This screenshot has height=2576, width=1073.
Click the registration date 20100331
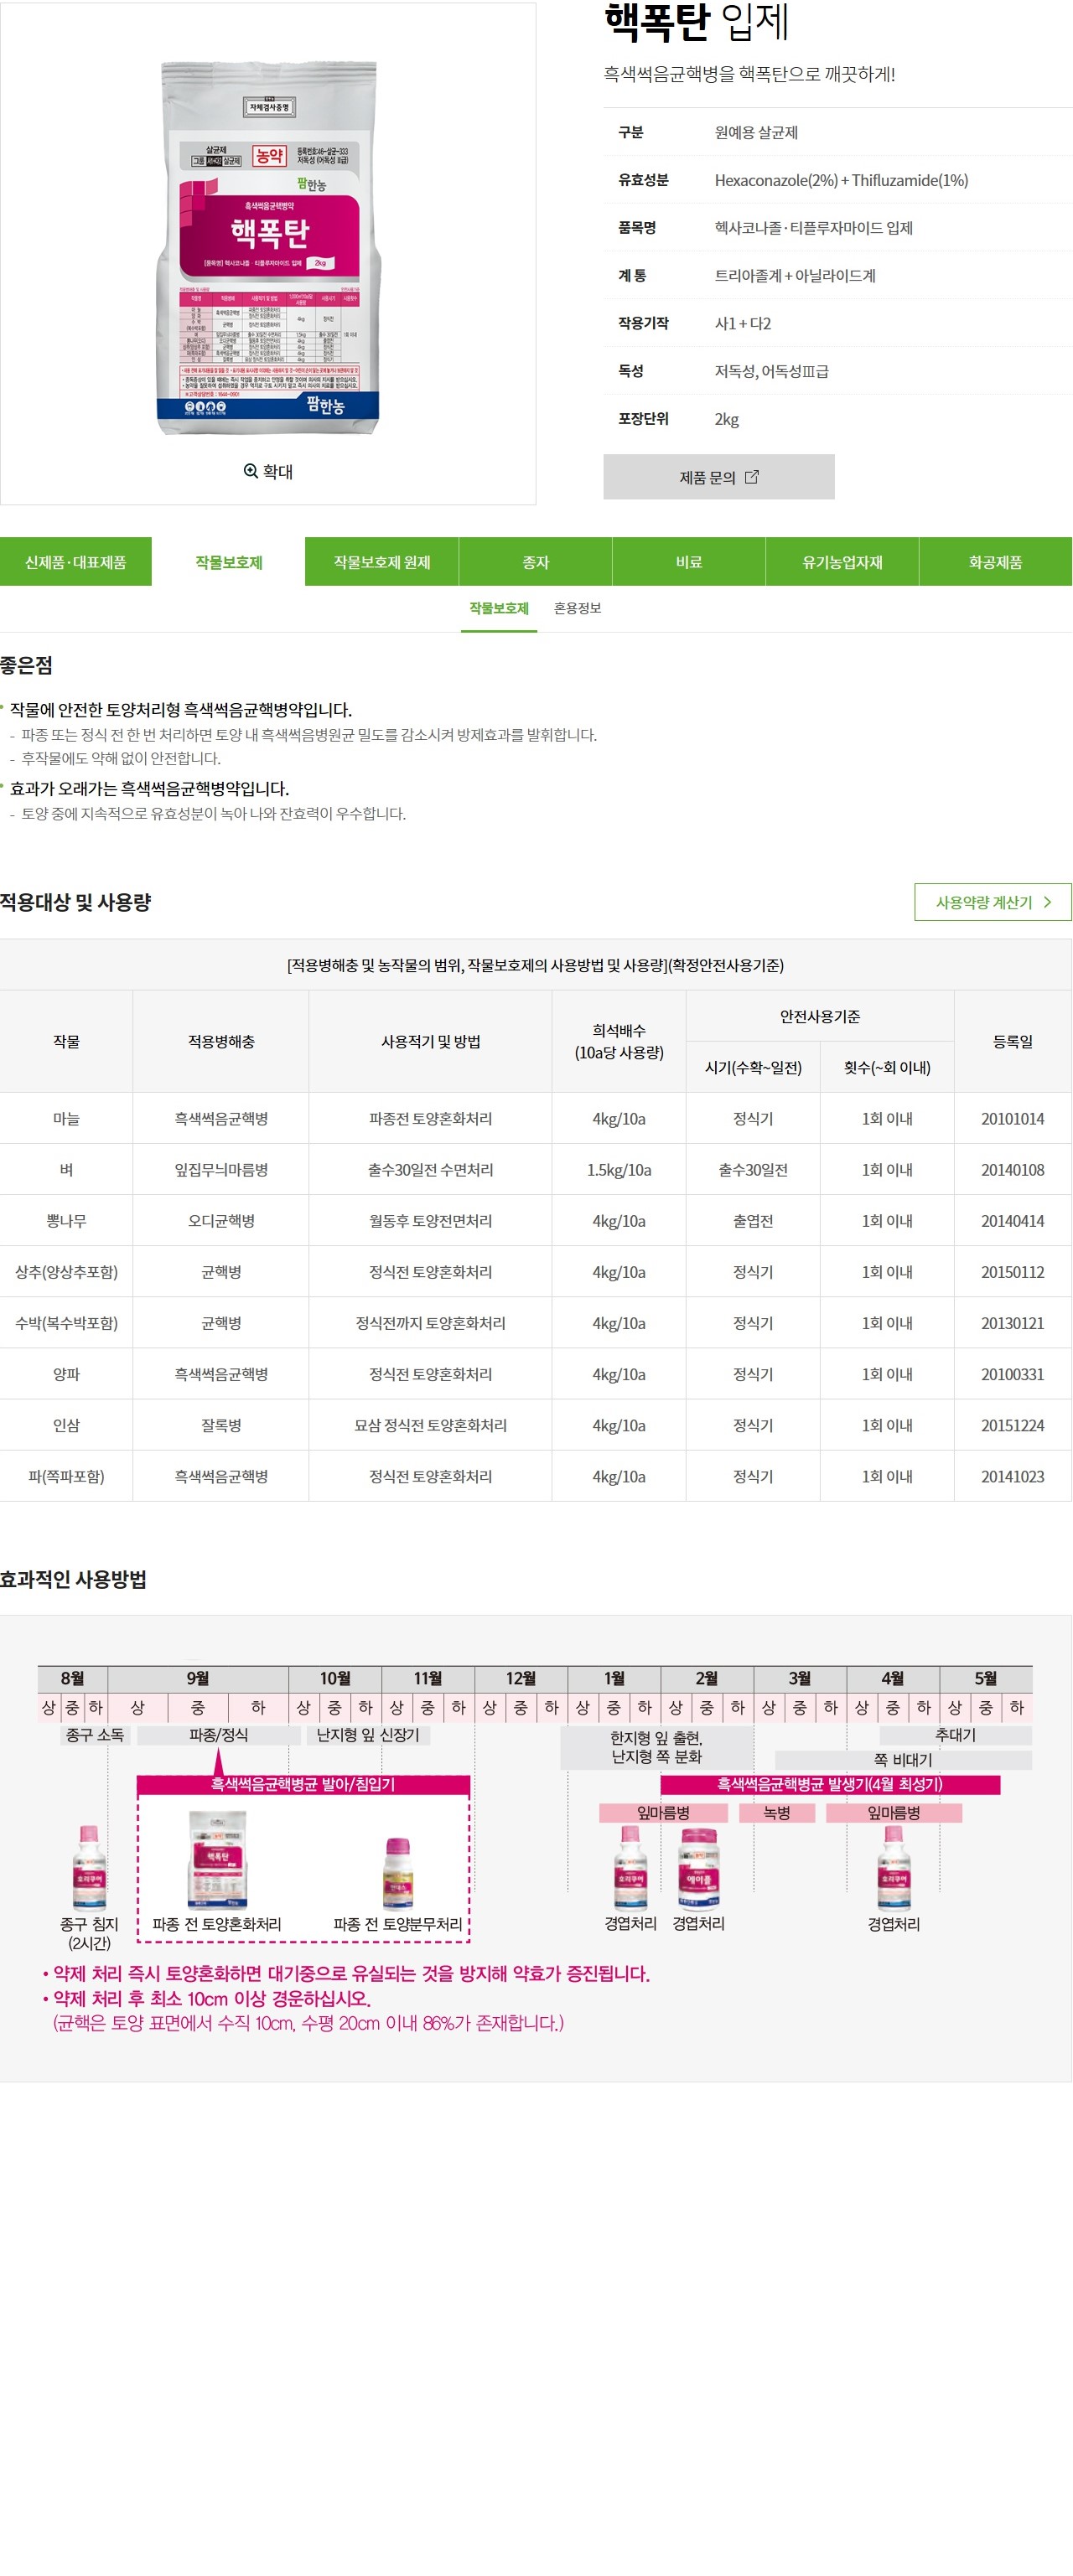pyautogui.click(x=1012, y=1373)
